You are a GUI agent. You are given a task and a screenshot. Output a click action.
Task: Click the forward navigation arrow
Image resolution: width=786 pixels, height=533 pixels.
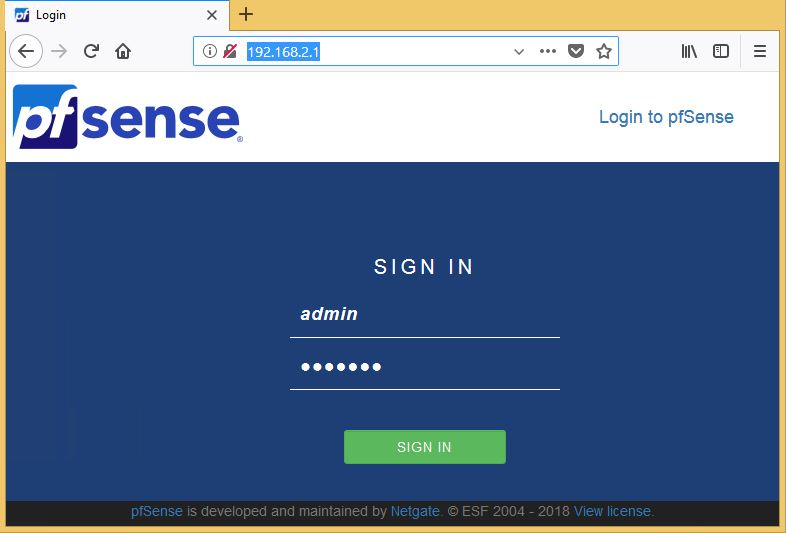click(x=59, y=51)
